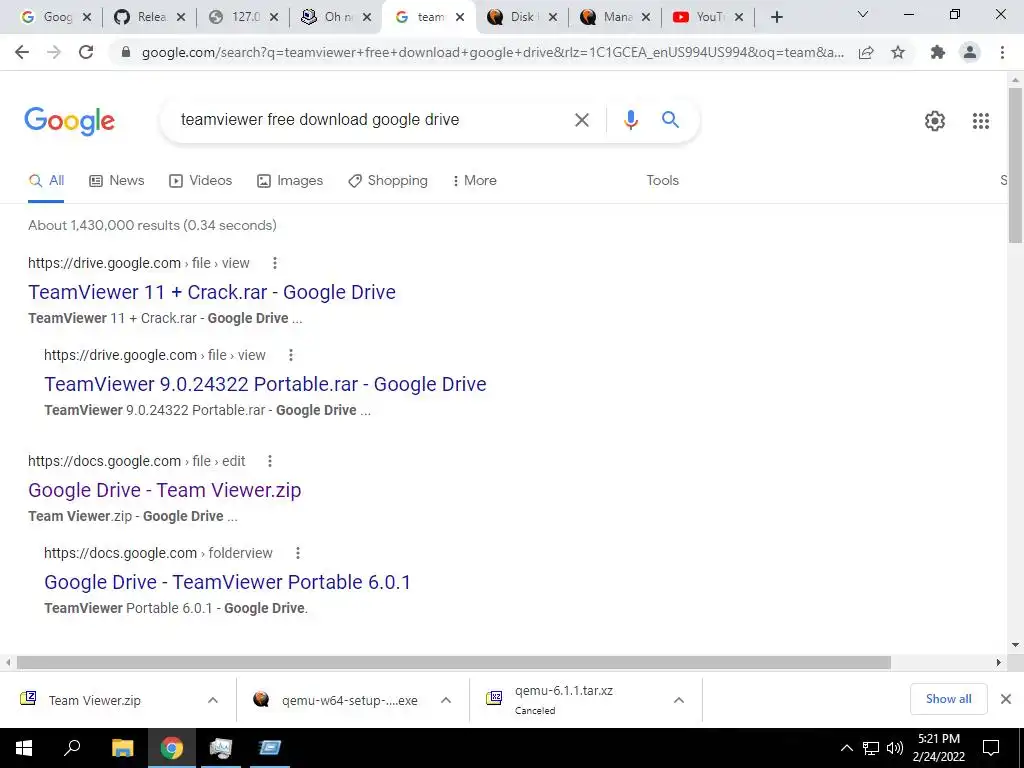Expand Team Viewer.zip download options
1024x768 pixels.
tap(213, 700)
